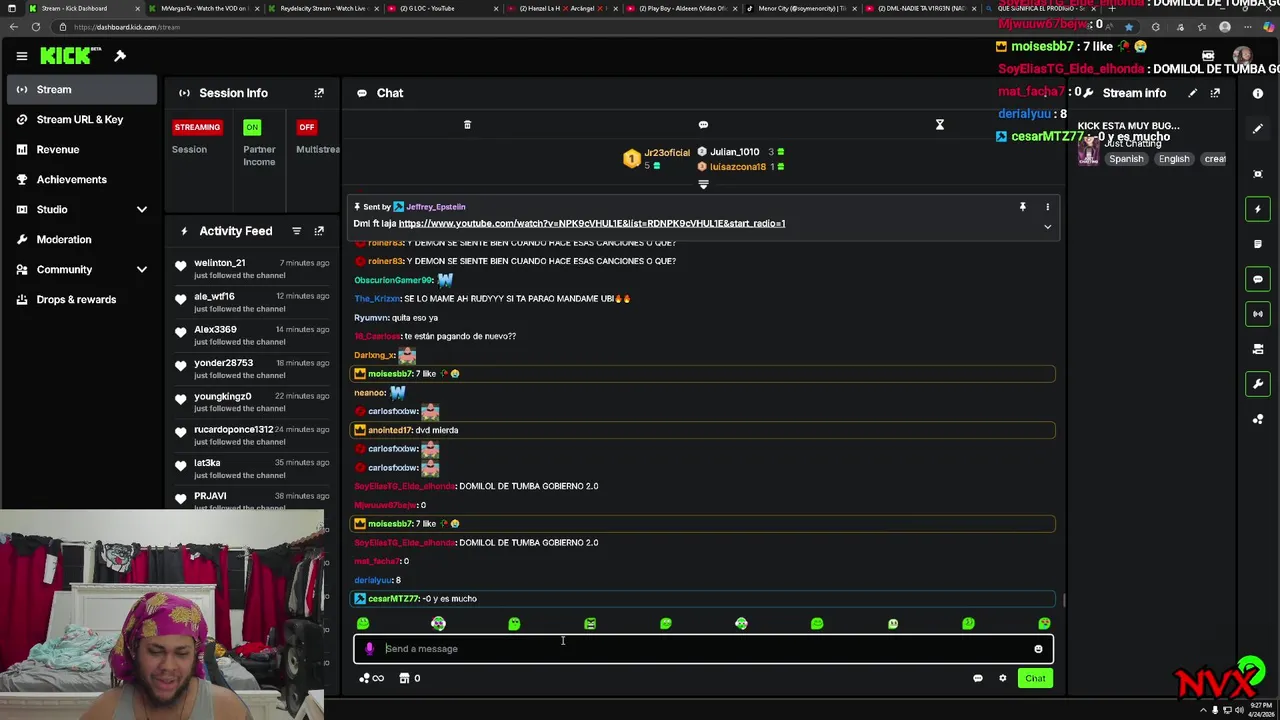Click the hourglass slow mode icon
Screen dimensions: 1280x720
pyautogui.click(x=940, y=125)
